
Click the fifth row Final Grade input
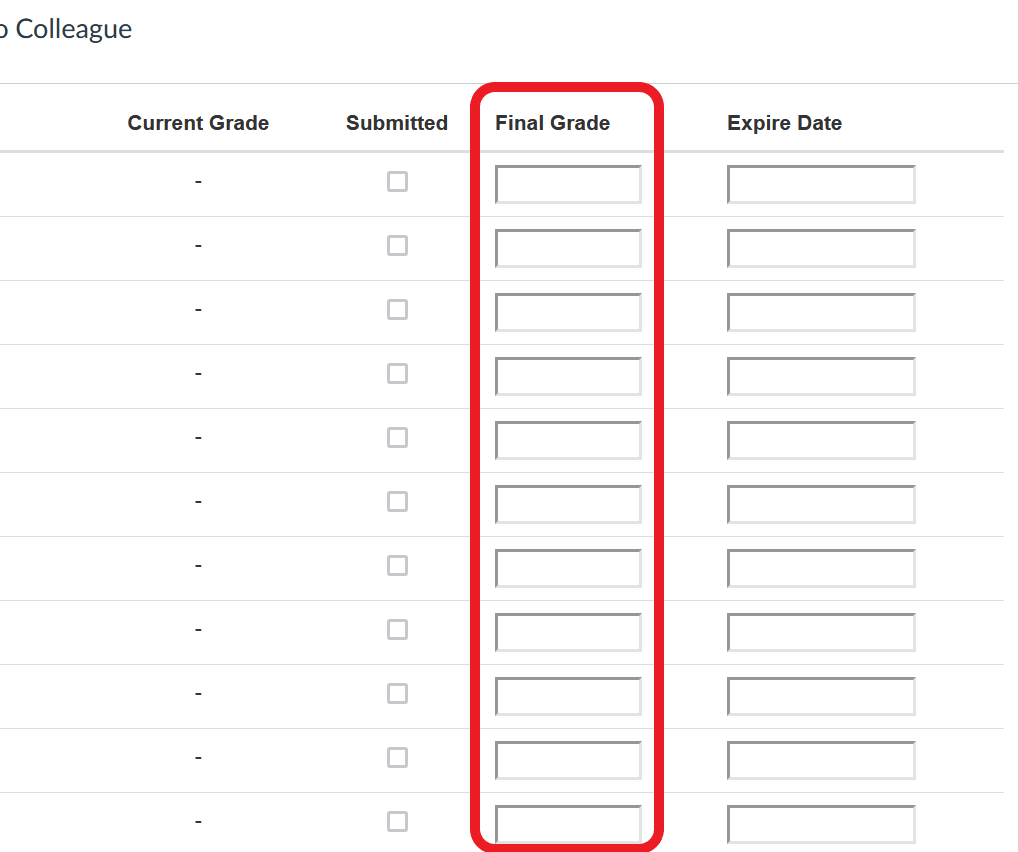point(568,440)
